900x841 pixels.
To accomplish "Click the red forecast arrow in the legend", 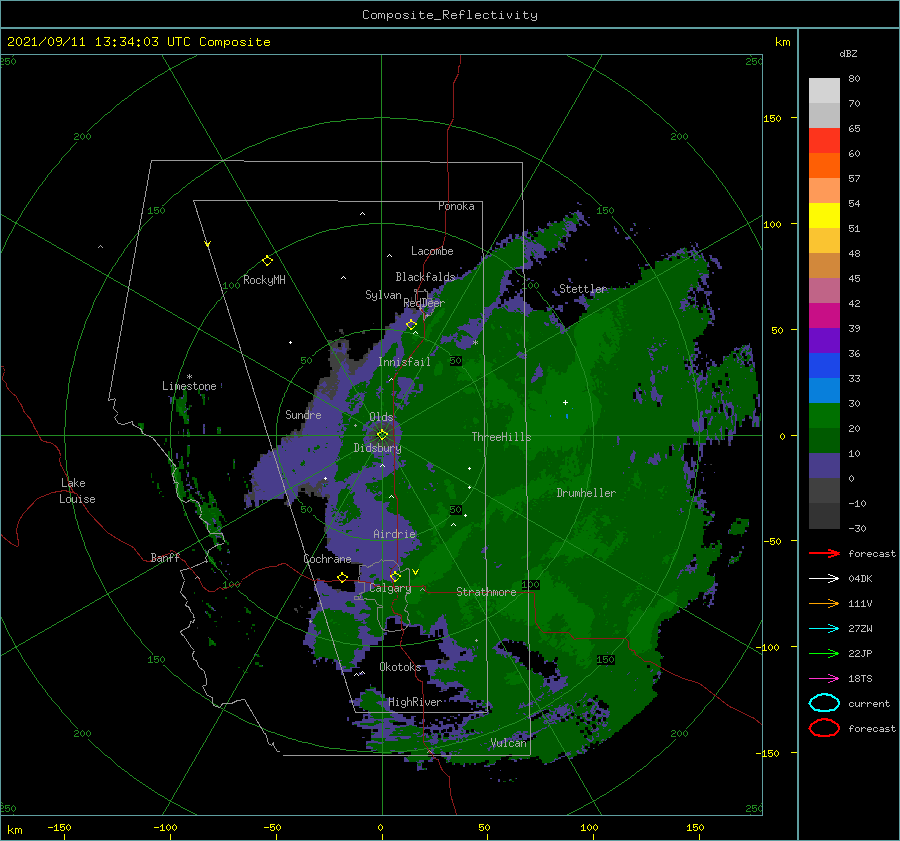I will click(x=824, y=553).
